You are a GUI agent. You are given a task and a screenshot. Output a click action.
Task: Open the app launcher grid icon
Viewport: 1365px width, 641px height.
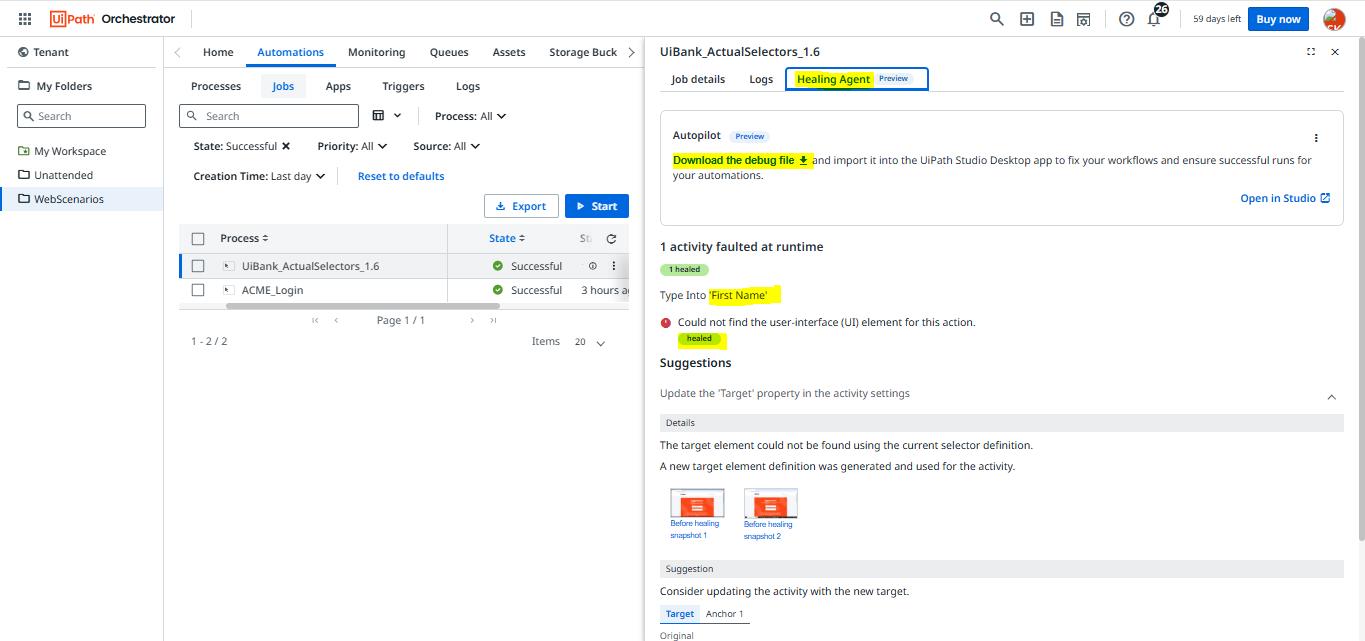pos(25,19)
